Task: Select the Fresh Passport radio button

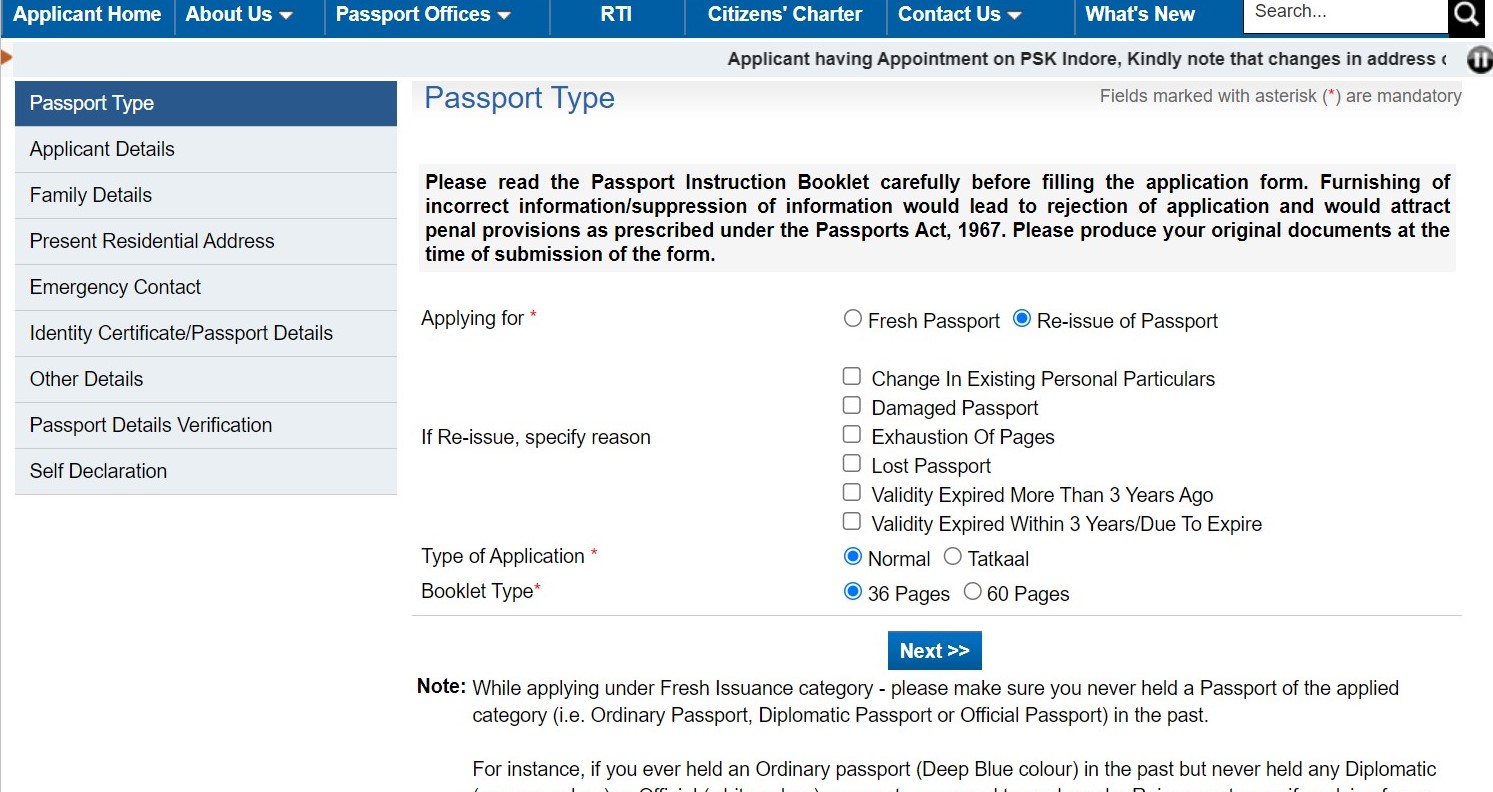Action: 853,319
